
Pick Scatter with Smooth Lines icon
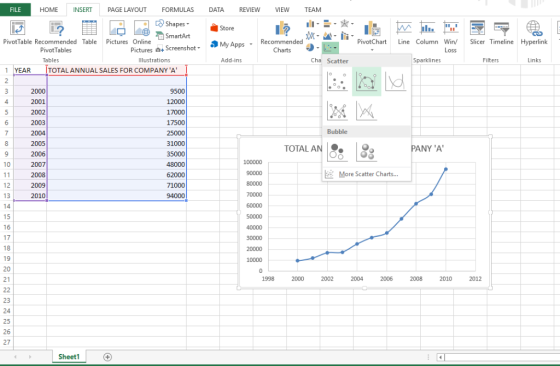pyautogui.click(x=396, y=81)
